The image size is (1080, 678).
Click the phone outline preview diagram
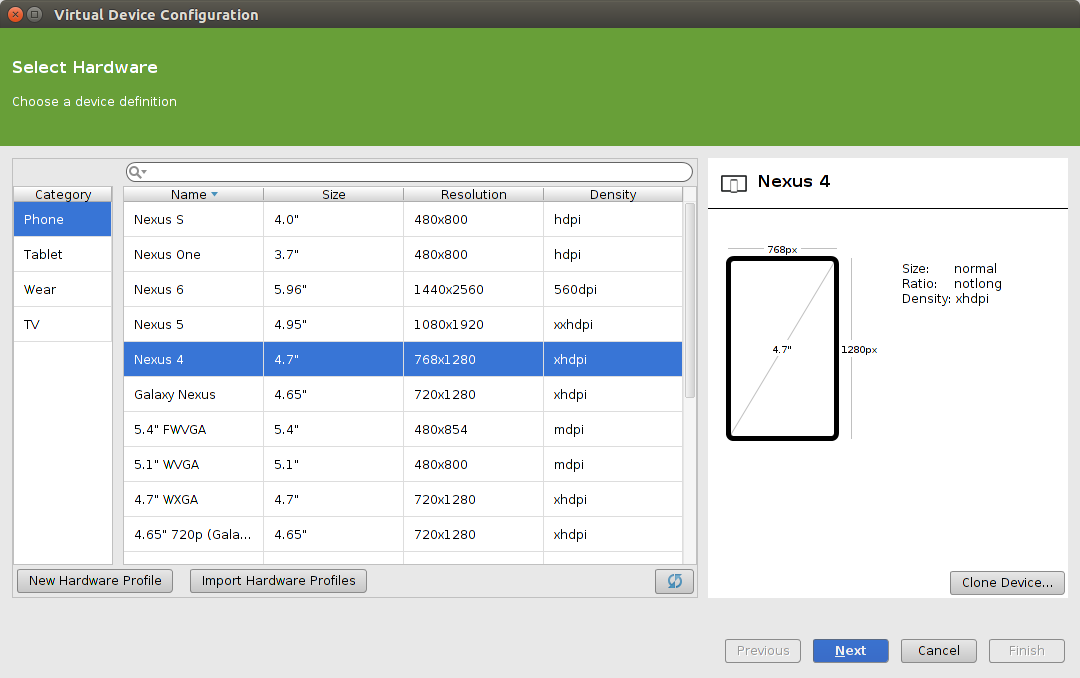tap(782, 349)
